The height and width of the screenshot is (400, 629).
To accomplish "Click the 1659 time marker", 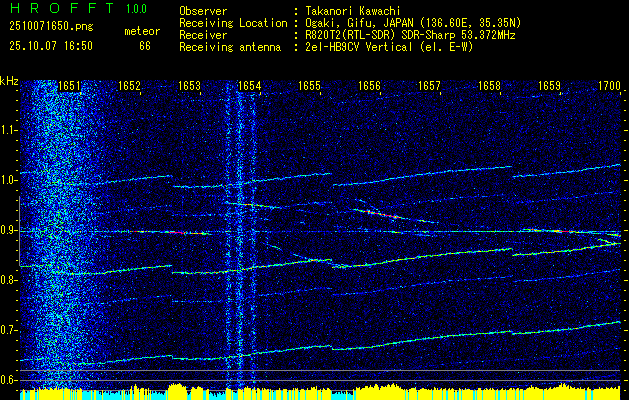I will (x=550, y=86).
